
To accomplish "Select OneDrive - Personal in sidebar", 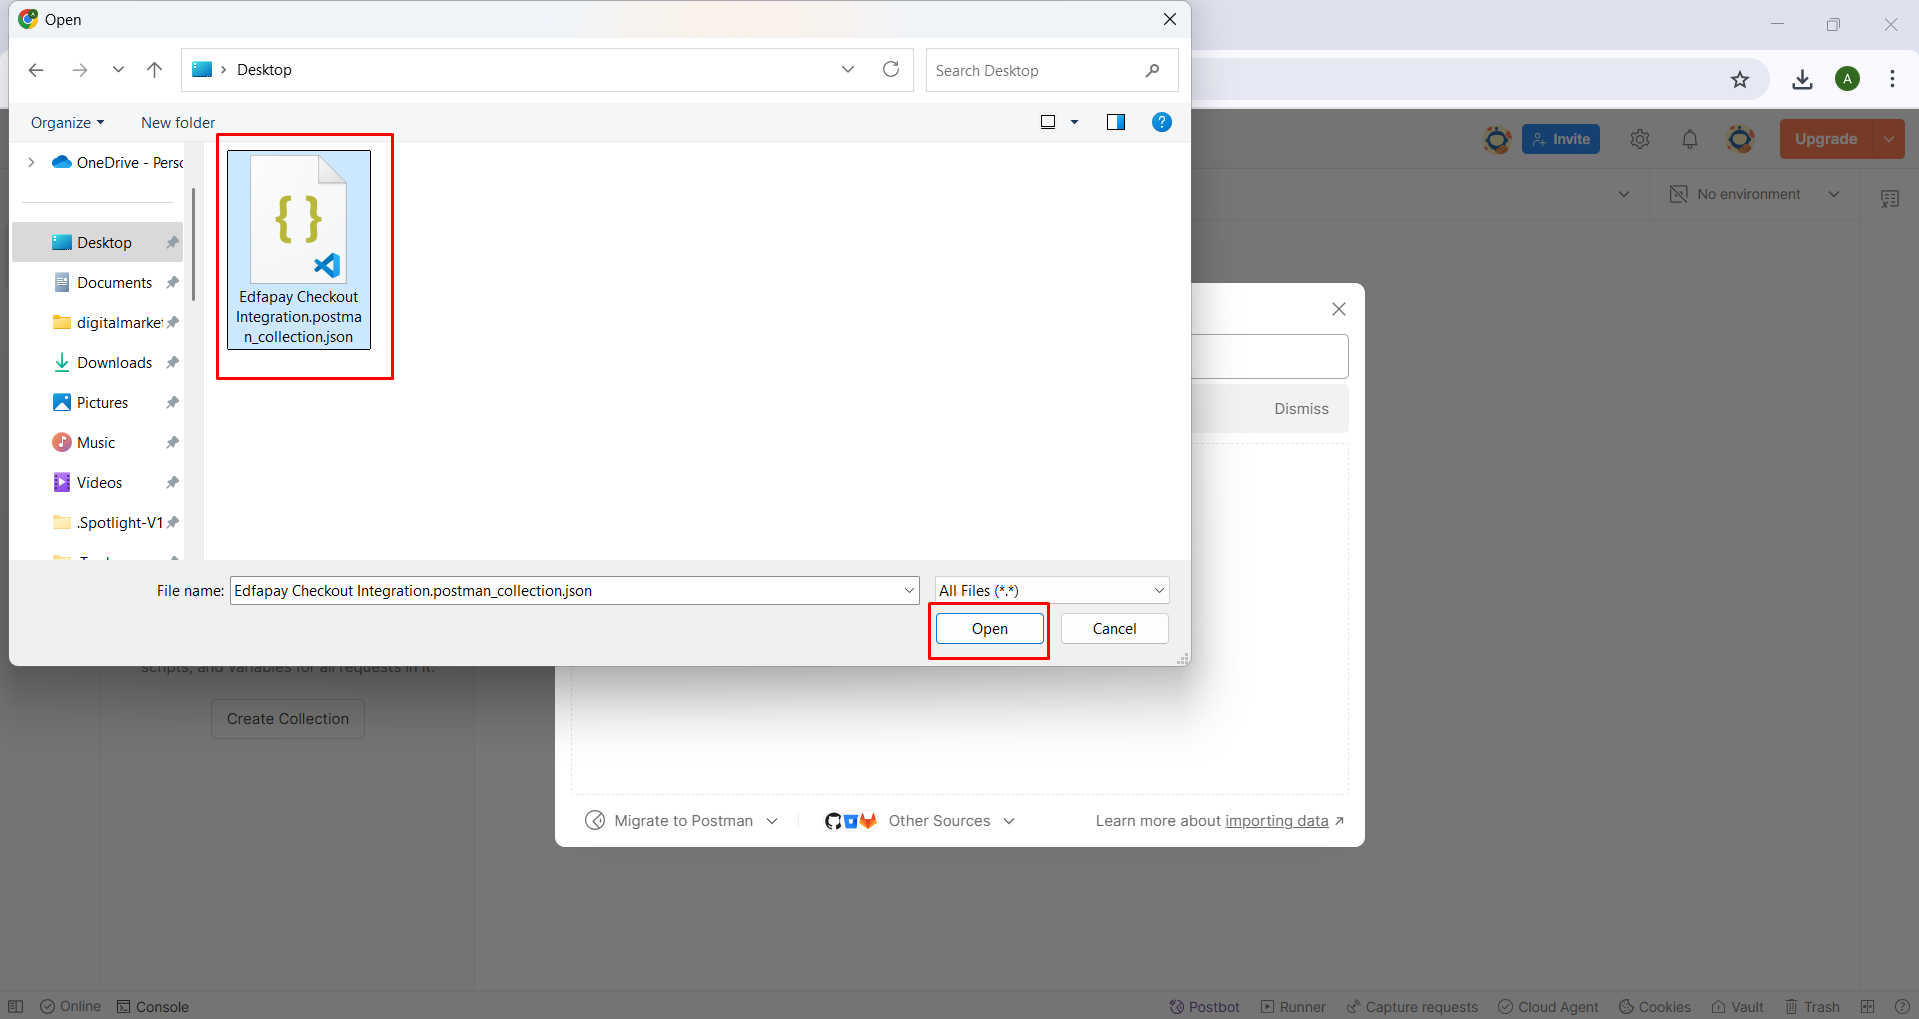I will coord(117,162).
